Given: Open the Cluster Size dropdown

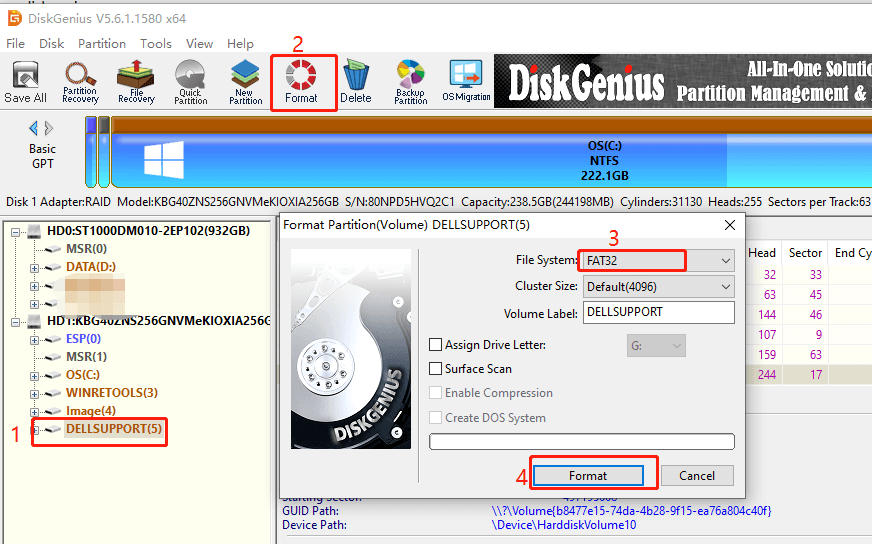Looking at the screenshot, I should 658,286.
